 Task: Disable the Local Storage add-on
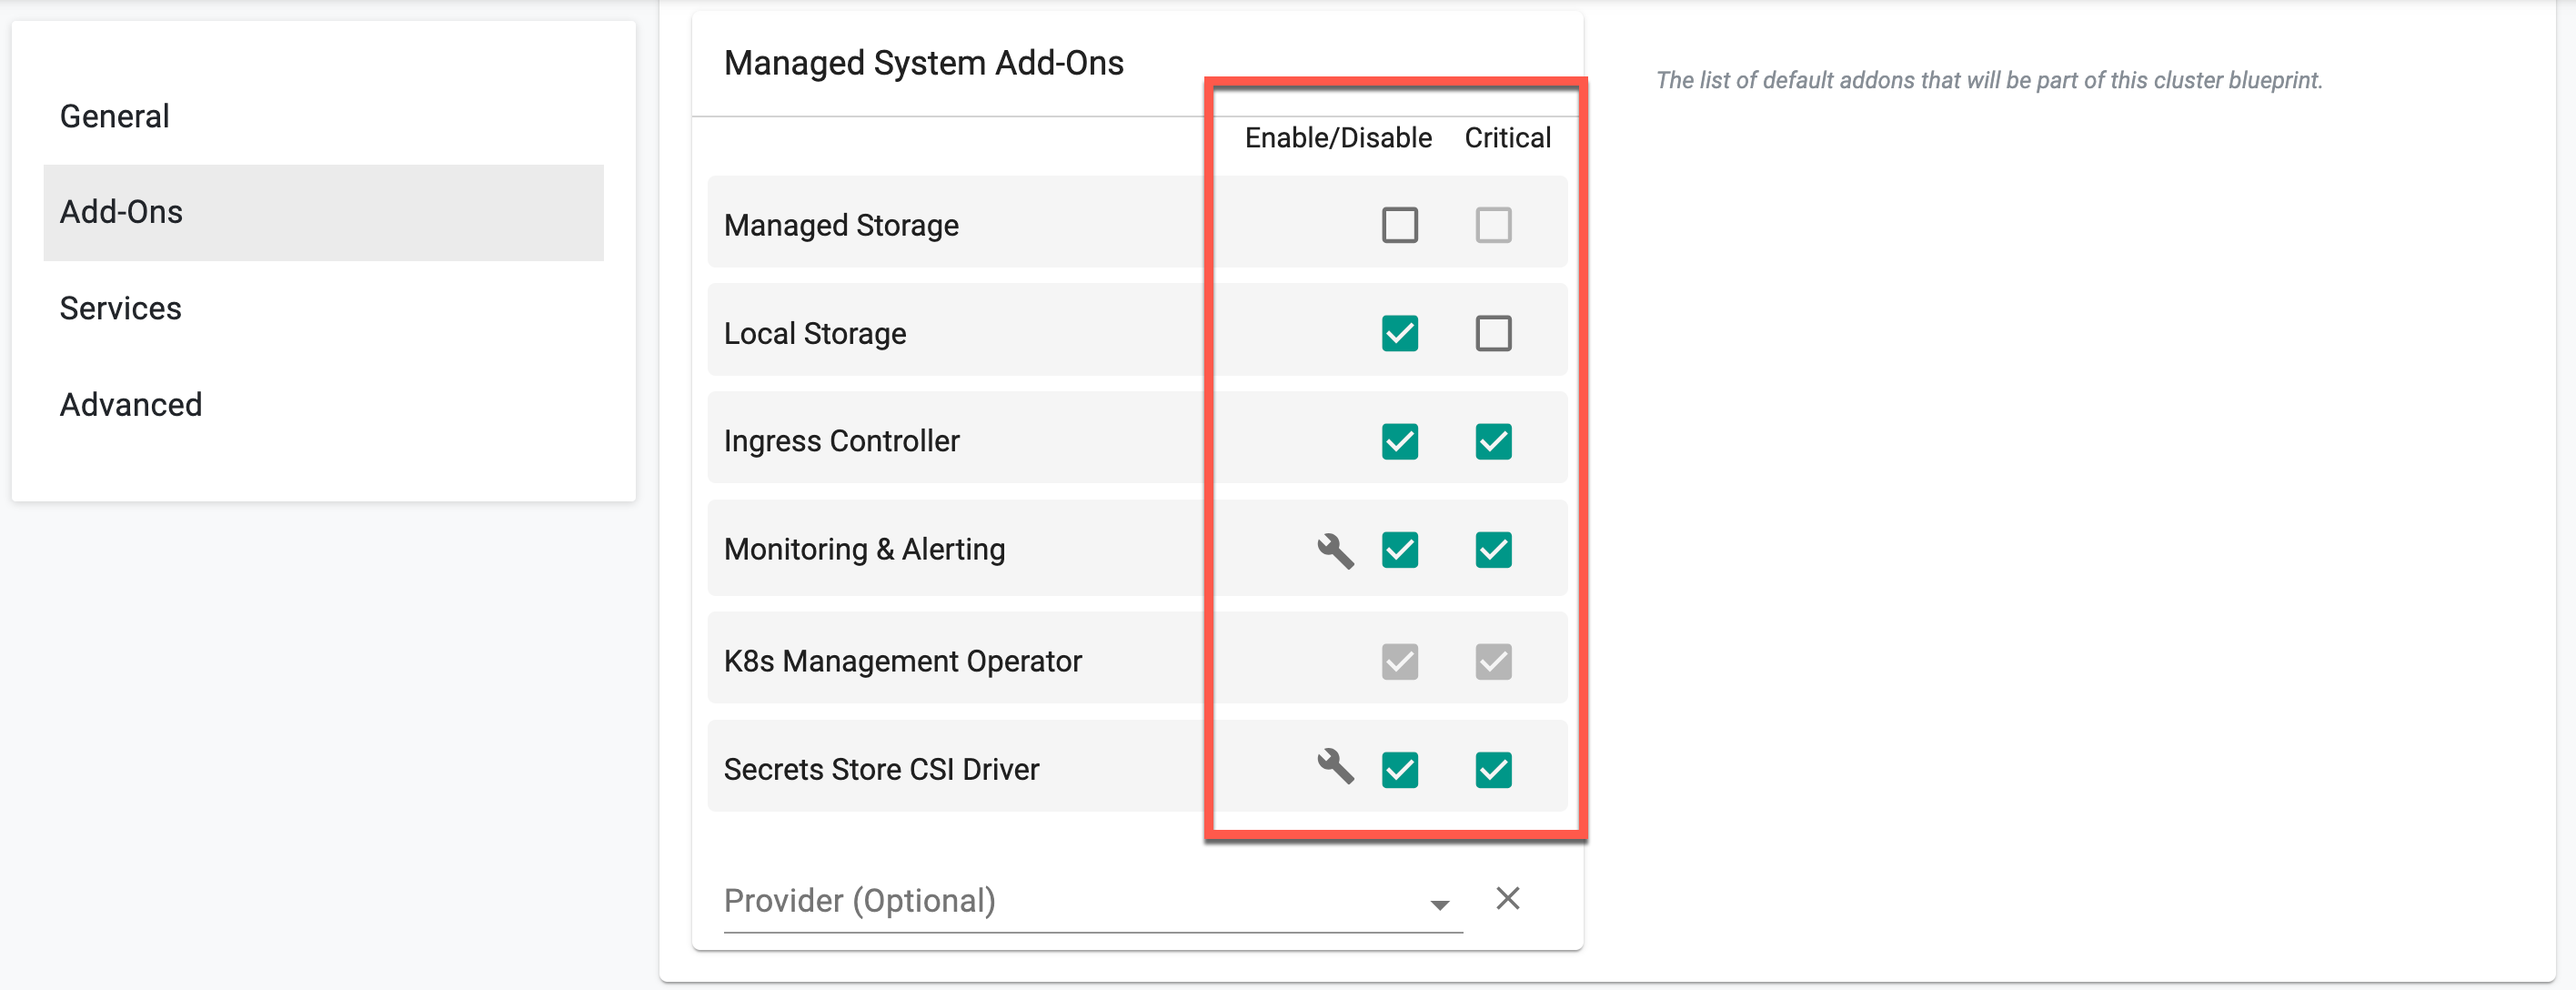[x=1400, y=328]
